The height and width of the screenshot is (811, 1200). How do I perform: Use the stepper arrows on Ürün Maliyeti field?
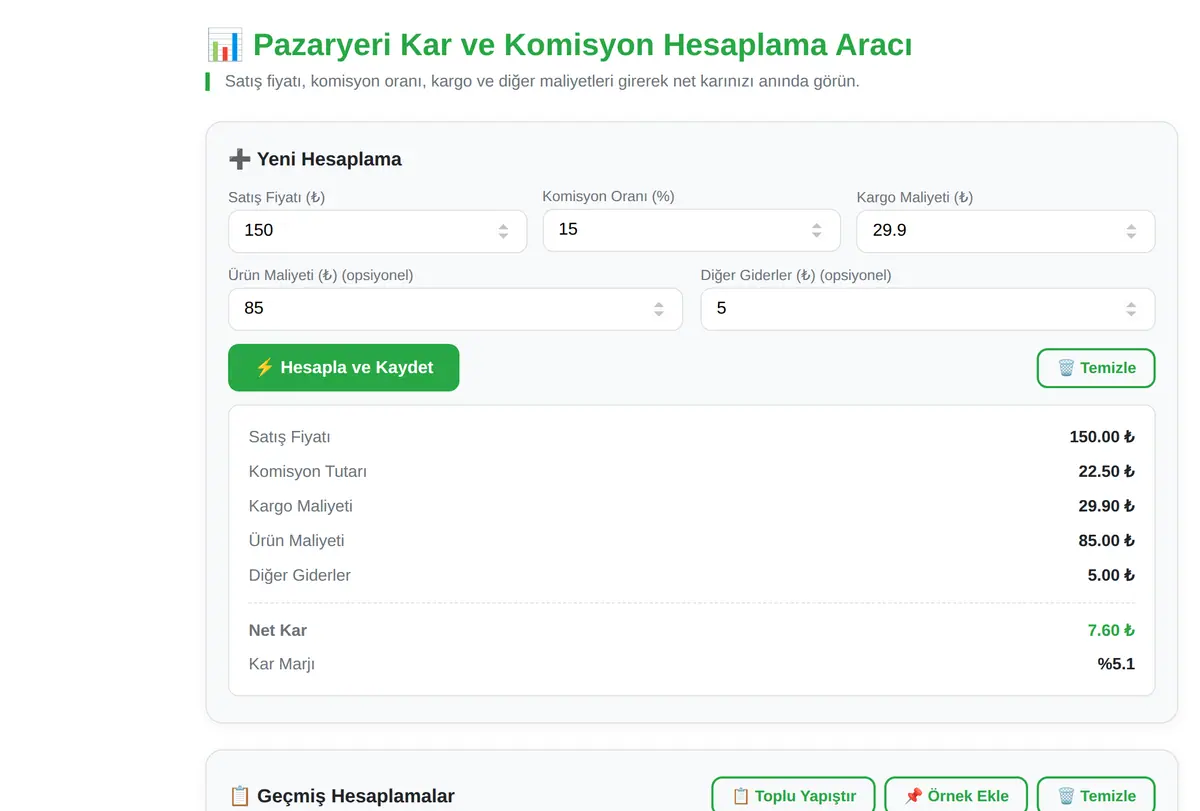pos(659,309)
